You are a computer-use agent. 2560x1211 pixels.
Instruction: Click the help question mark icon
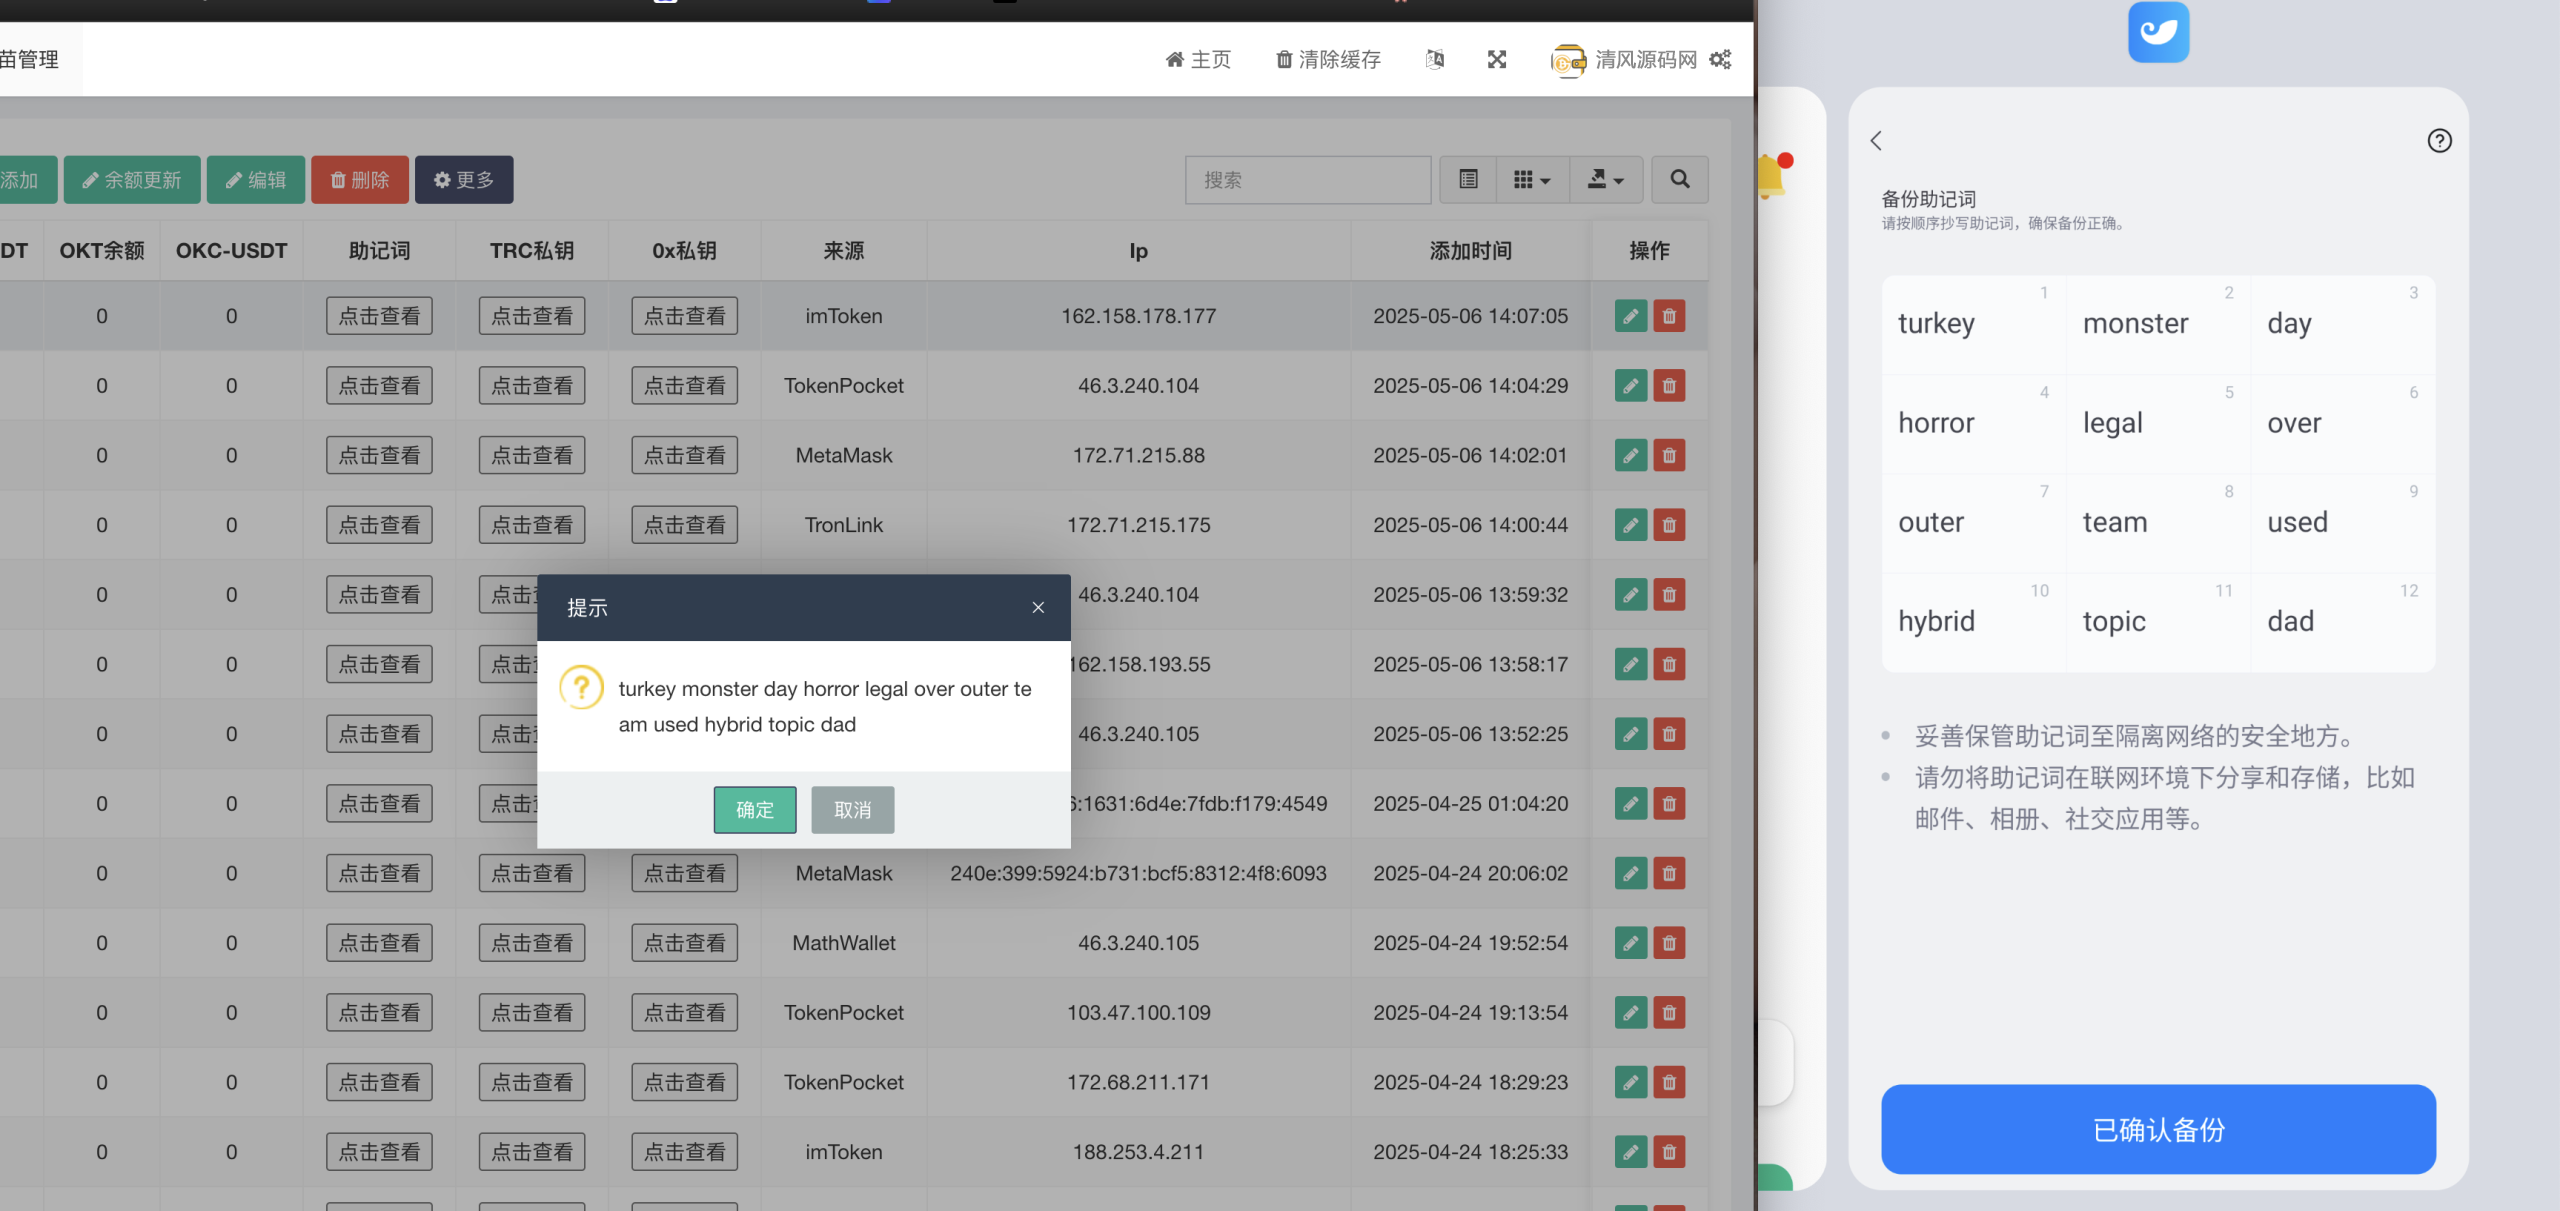pos(2439,141)
